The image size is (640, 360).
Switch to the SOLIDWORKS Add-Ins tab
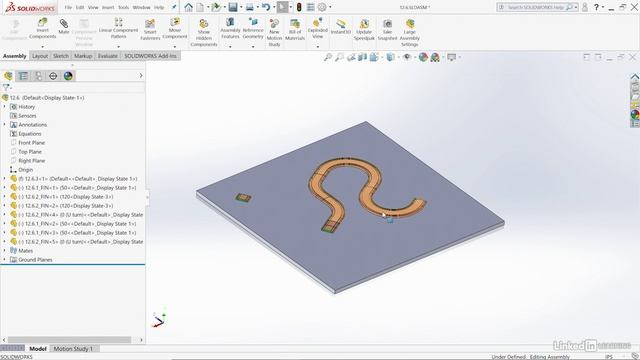click(150, 56)
